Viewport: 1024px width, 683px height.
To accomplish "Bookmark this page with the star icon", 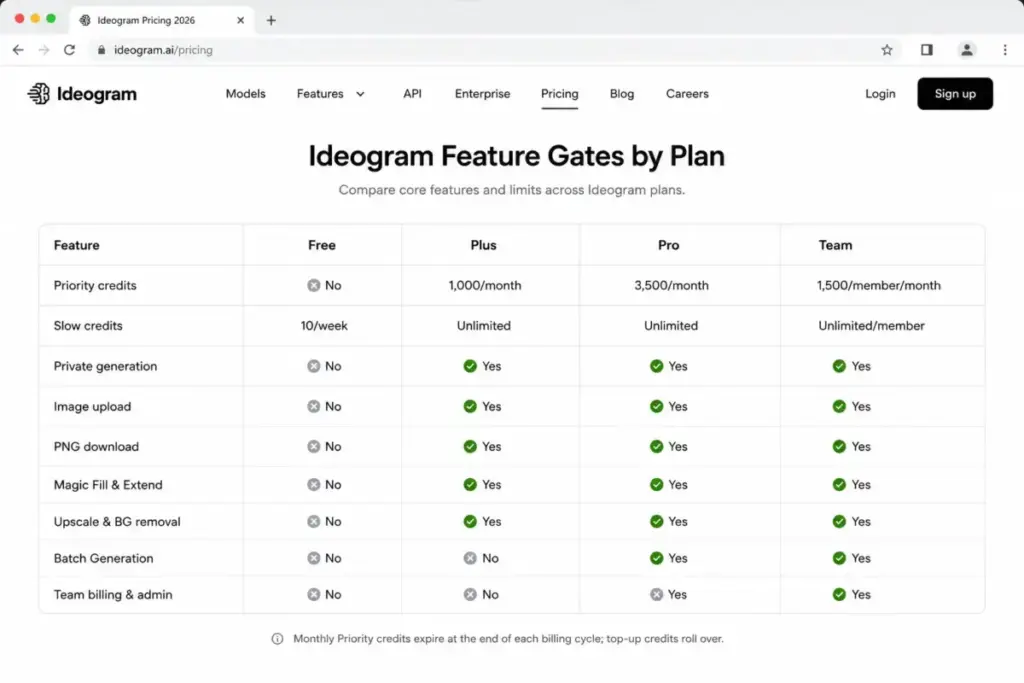I will [886, 50].
